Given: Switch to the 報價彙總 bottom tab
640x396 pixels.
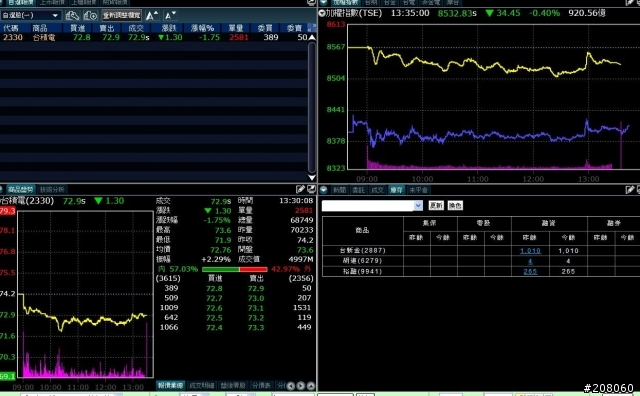Looking at the screenshot, I should click(170, 386).
